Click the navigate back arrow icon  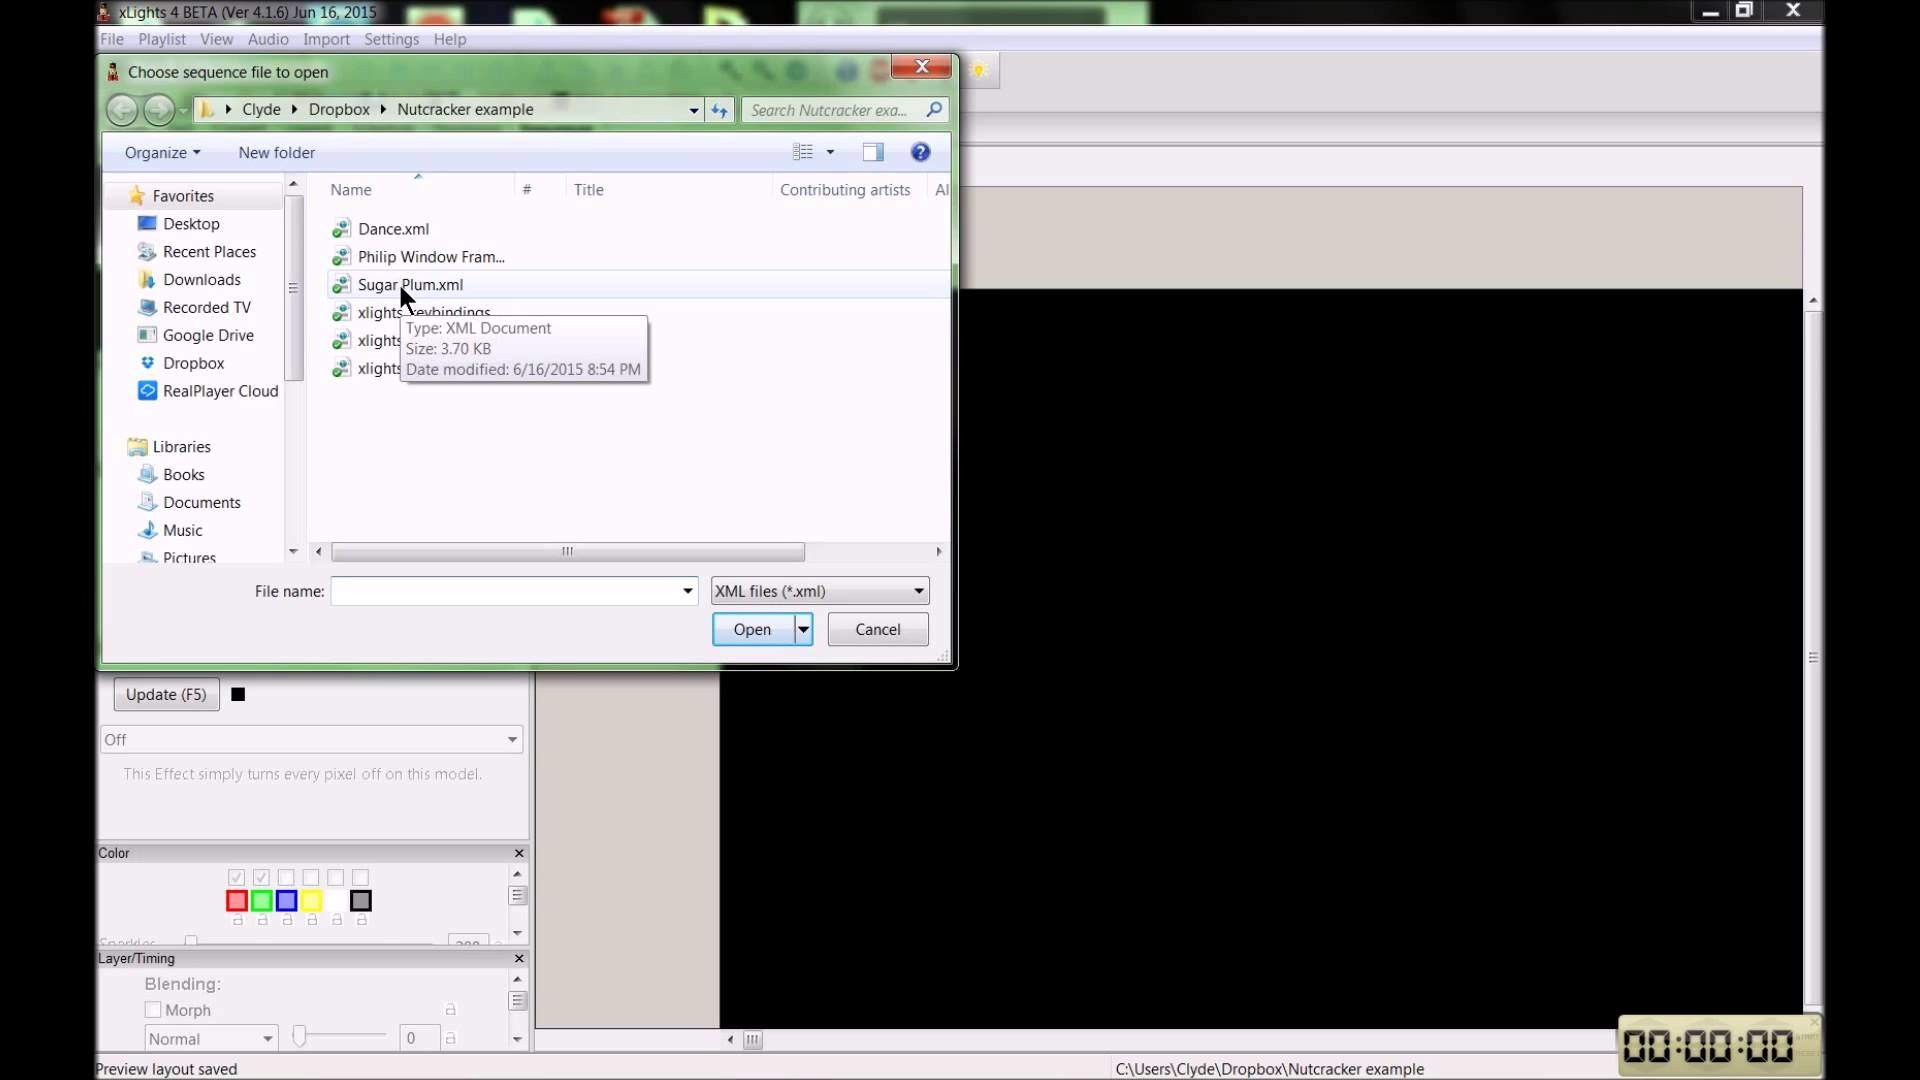tap(121, 109)
